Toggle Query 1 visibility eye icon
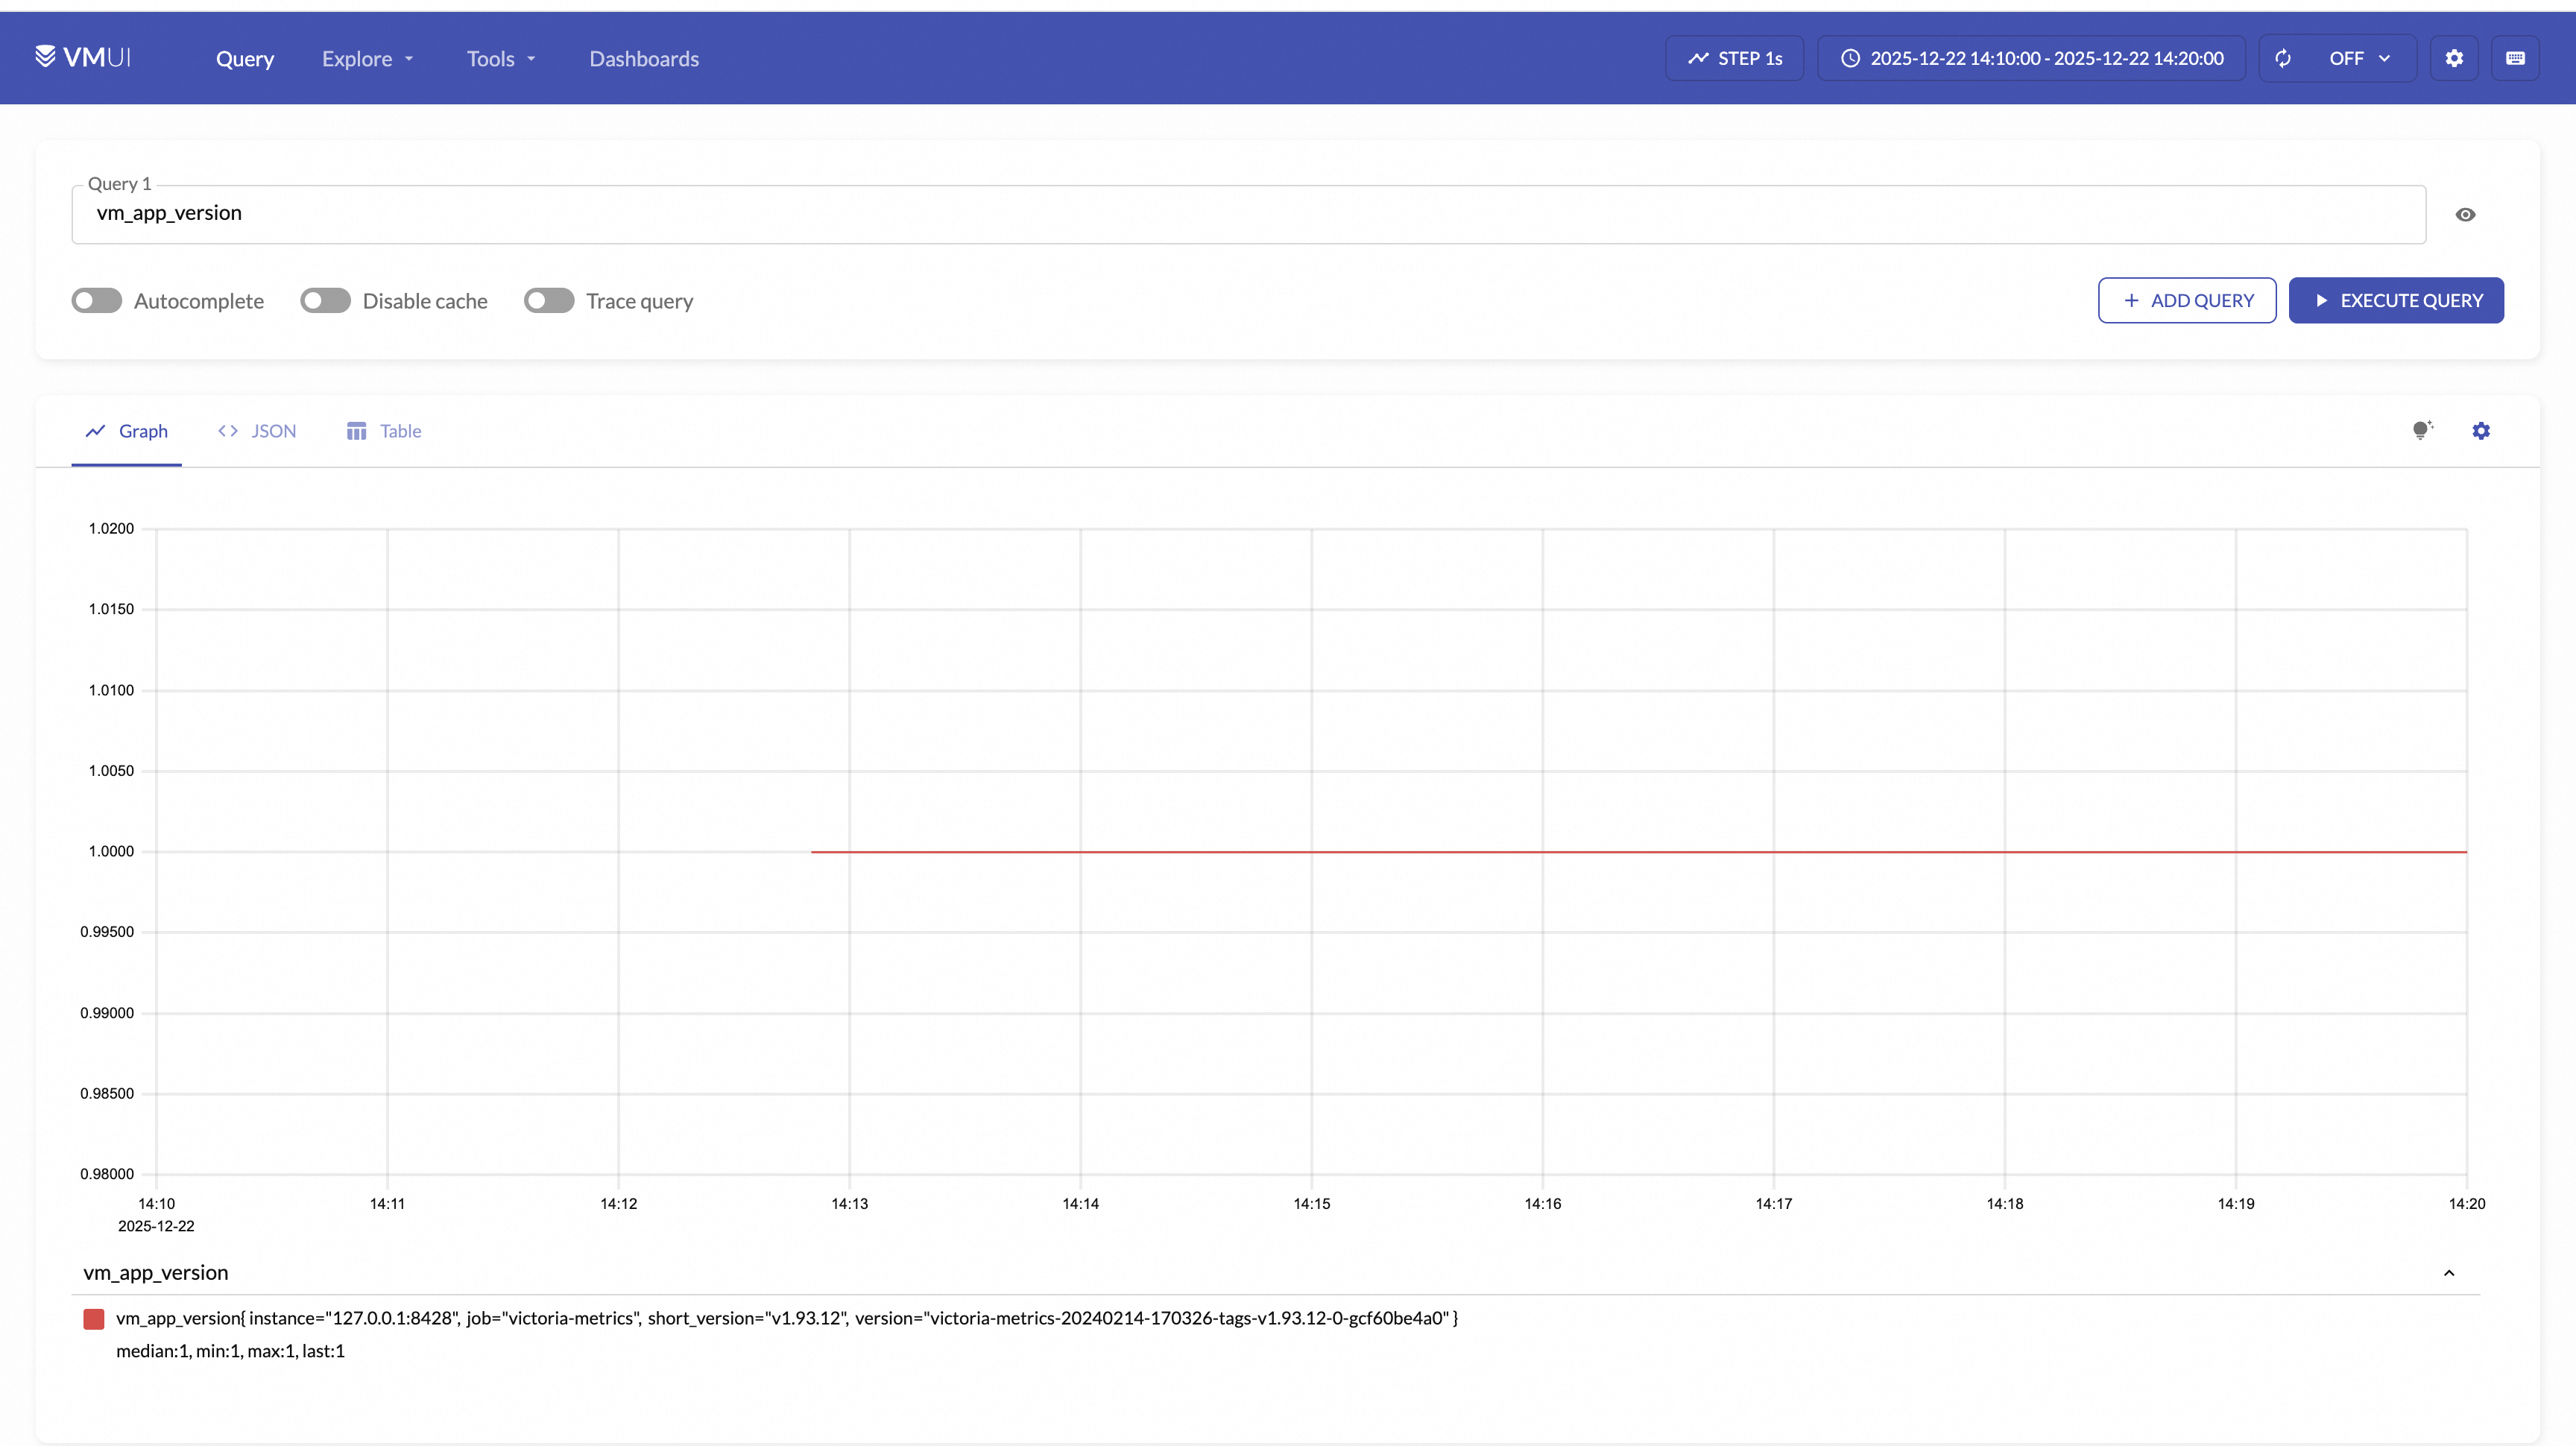The width and height of the screenshot is (2576, 1446). tap(2465, 215)
